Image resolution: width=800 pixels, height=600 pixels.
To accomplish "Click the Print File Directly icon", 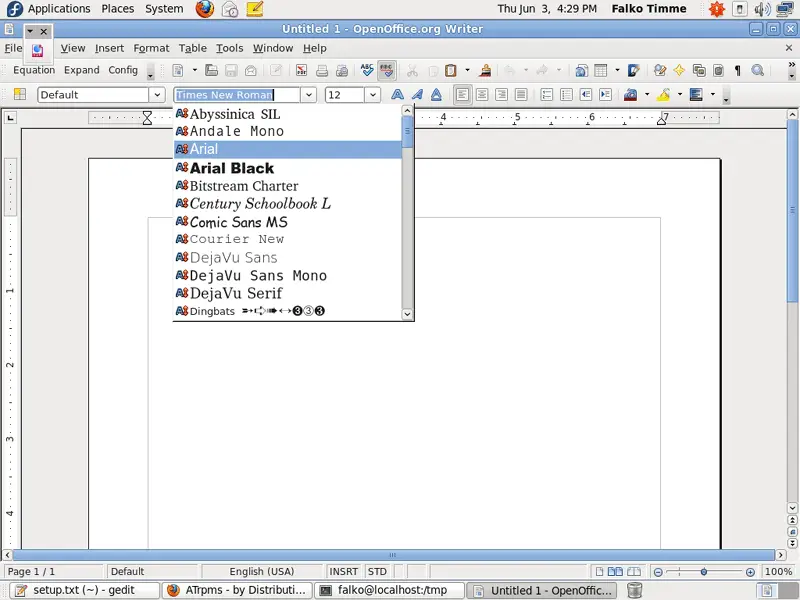I will (322, 70).
